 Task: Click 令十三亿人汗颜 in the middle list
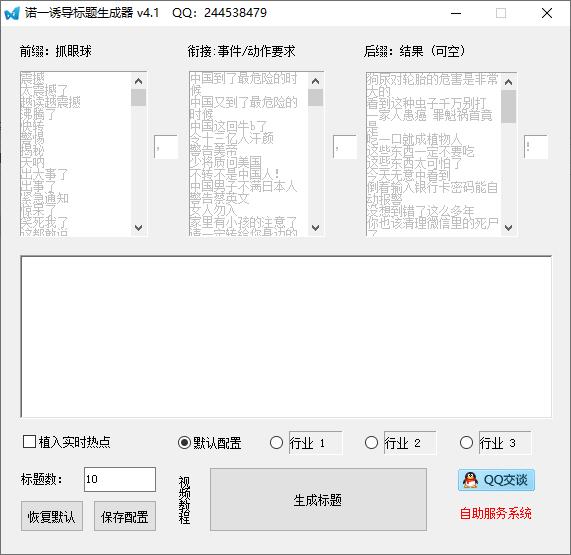[232, 138]
